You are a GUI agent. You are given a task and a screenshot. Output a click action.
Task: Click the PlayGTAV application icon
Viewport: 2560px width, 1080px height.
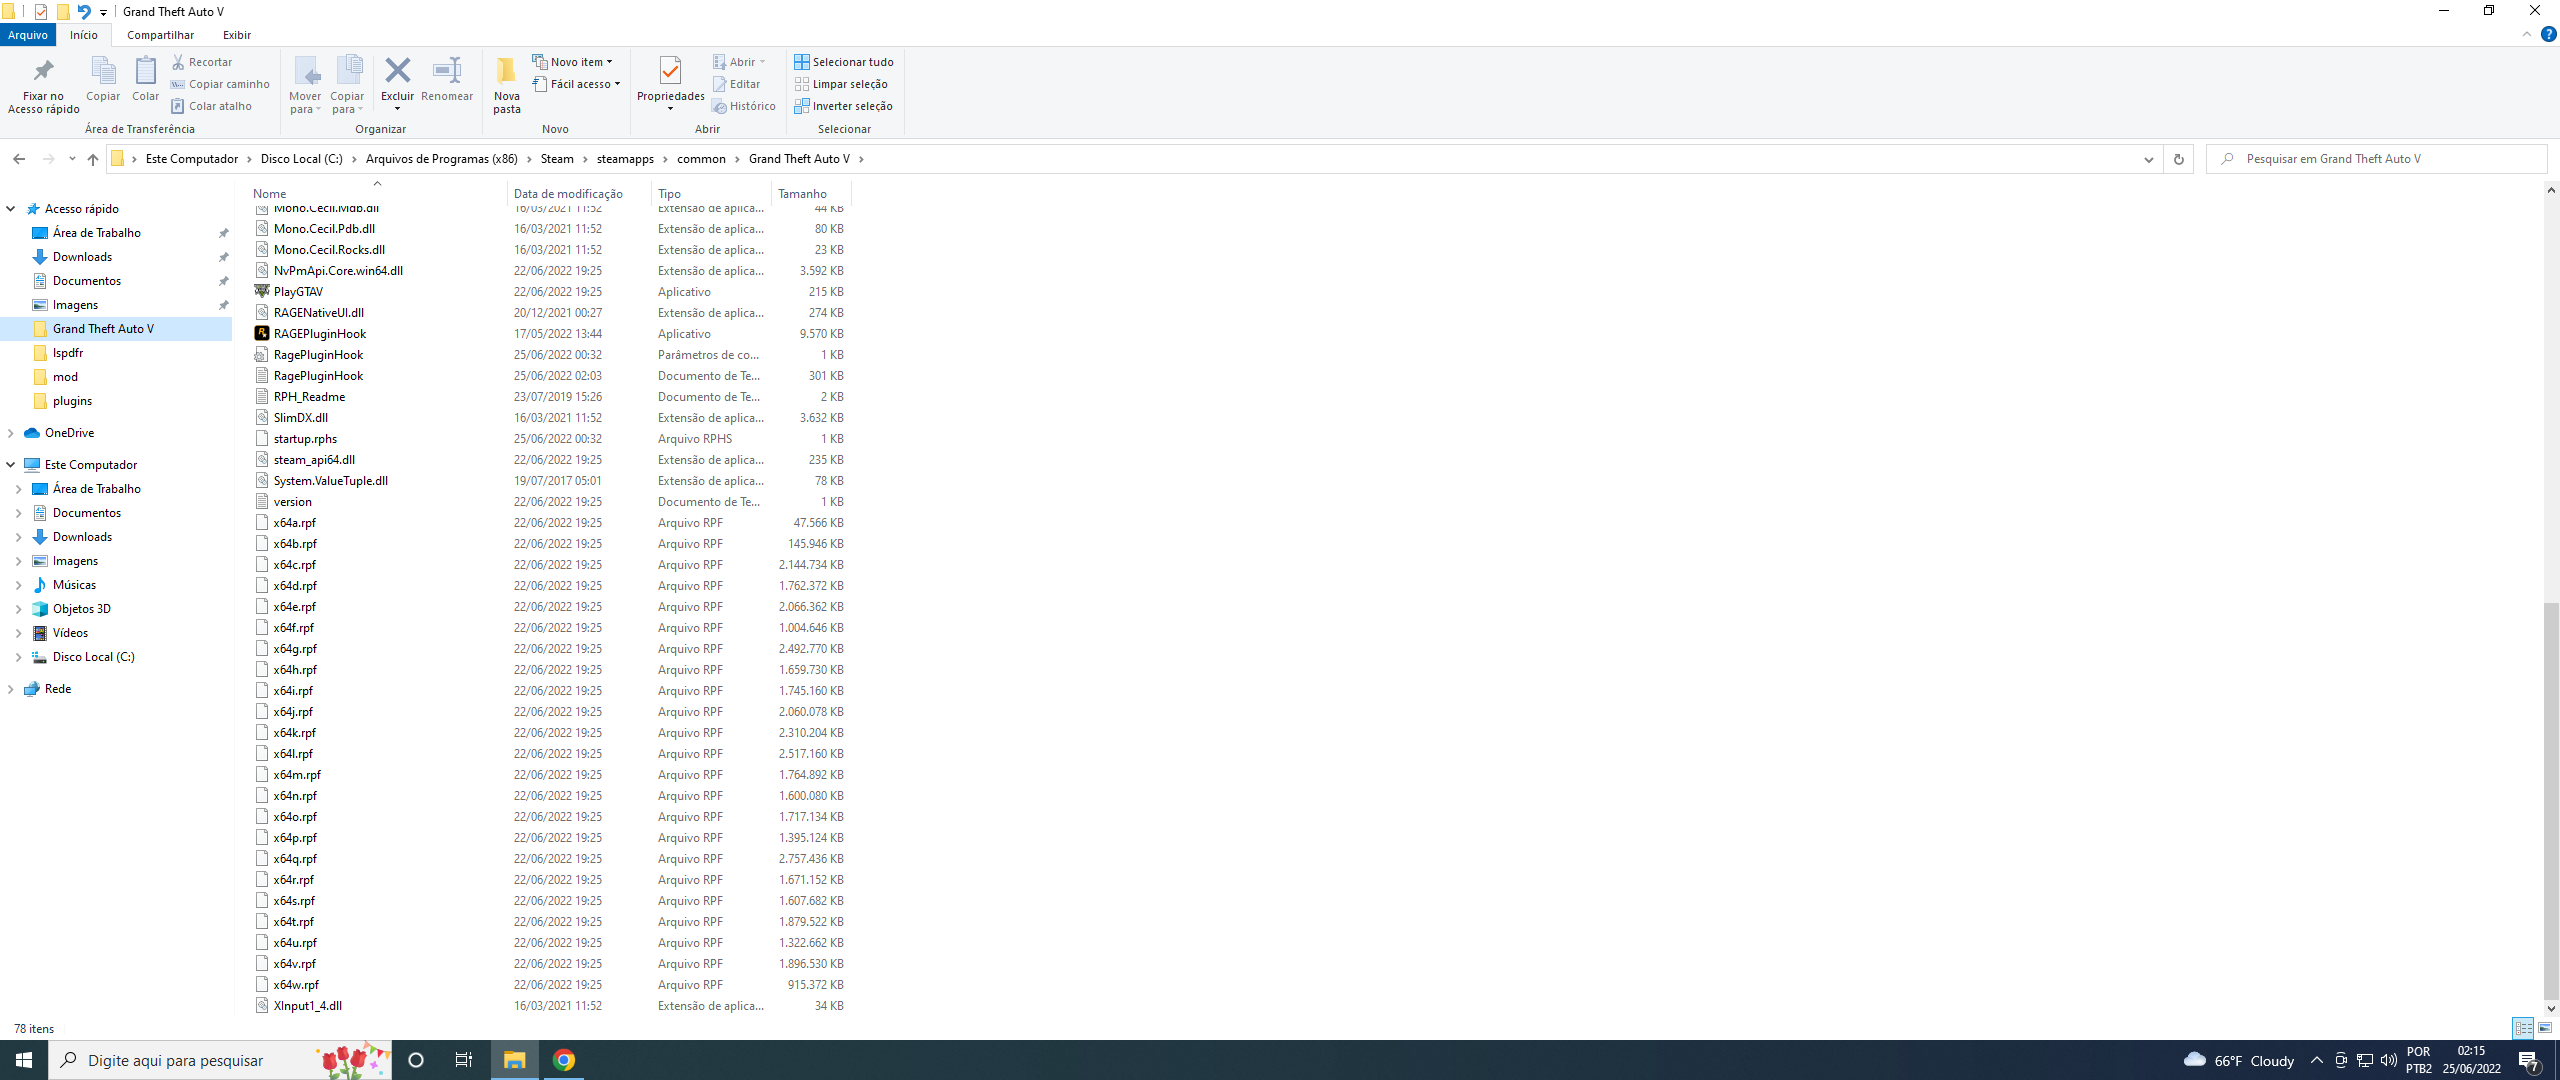click(262, 292)
